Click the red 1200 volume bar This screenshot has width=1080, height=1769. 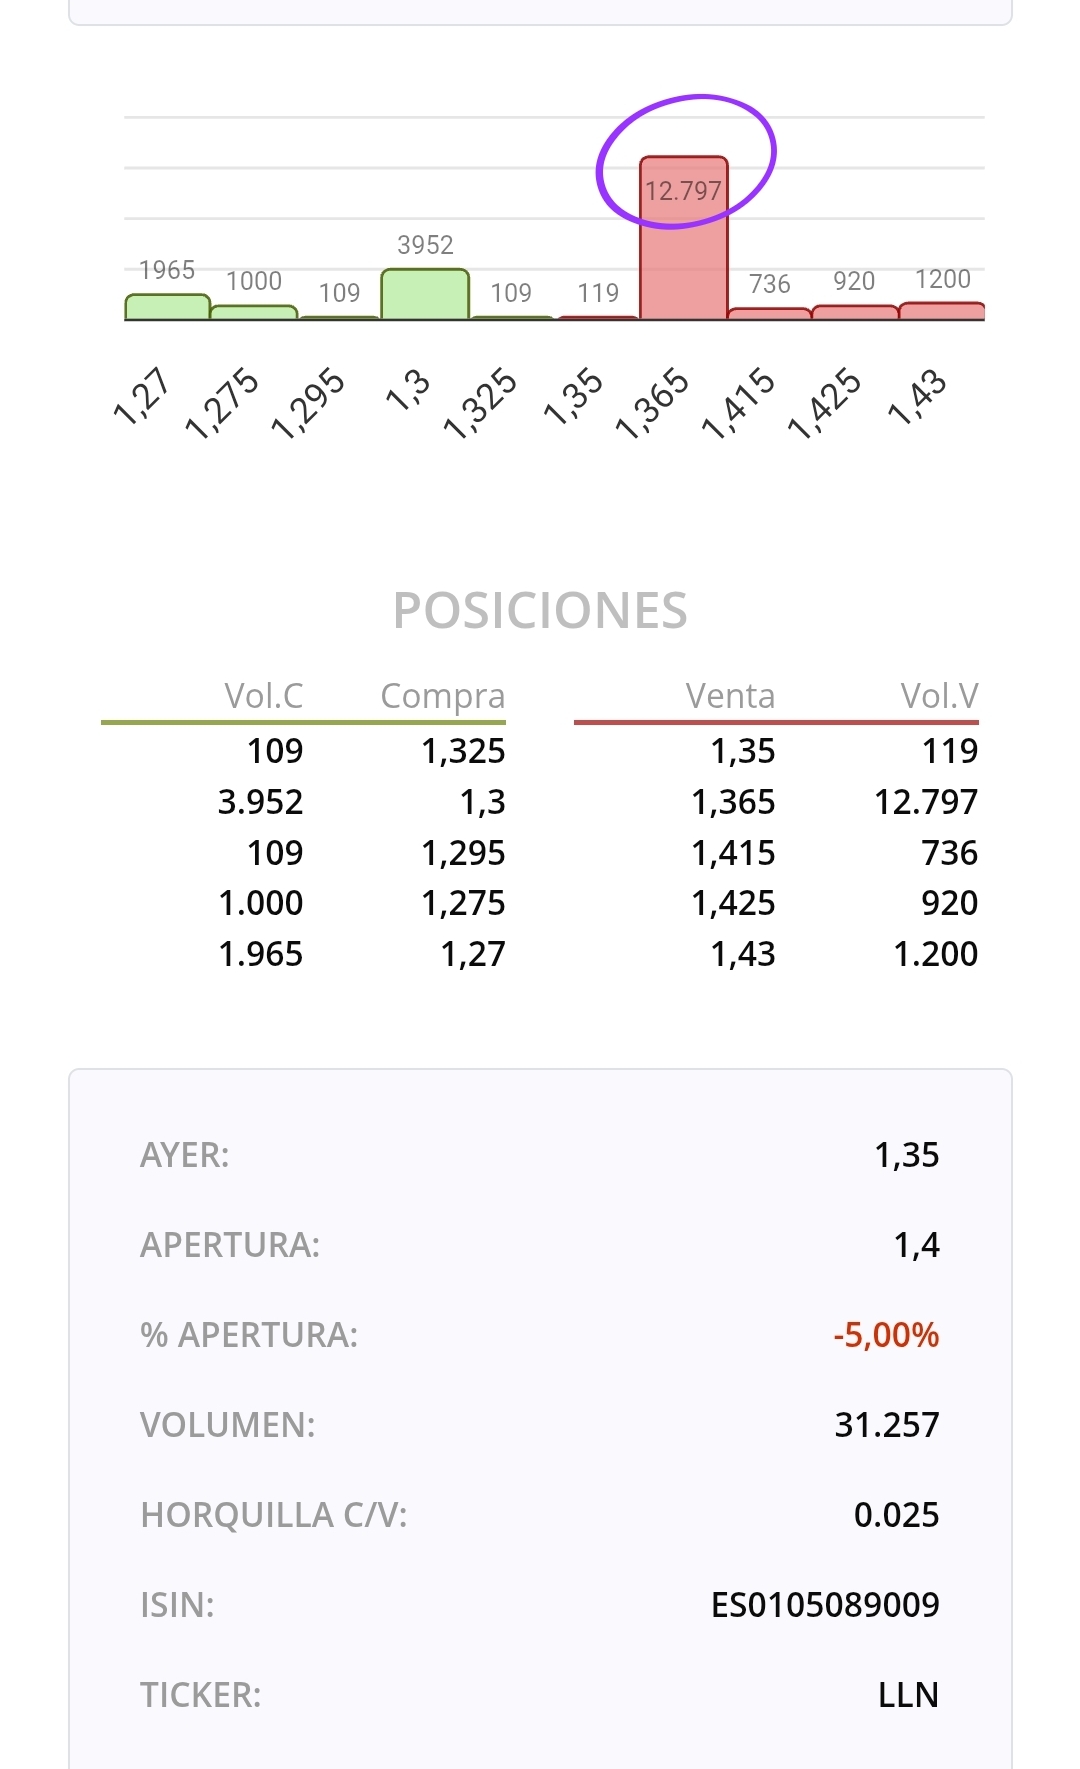[942, 311]
